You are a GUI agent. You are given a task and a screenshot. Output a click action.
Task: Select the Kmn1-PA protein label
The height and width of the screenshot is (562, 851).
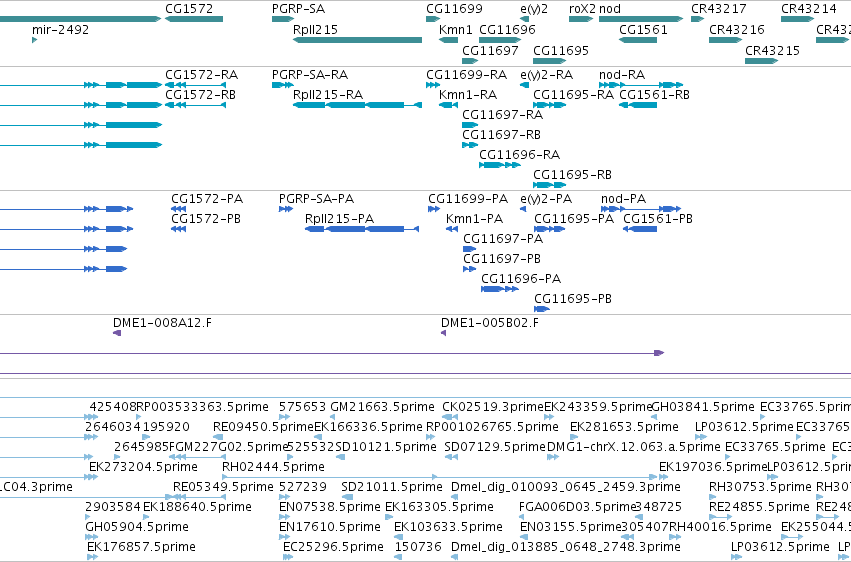pos(474,219)
